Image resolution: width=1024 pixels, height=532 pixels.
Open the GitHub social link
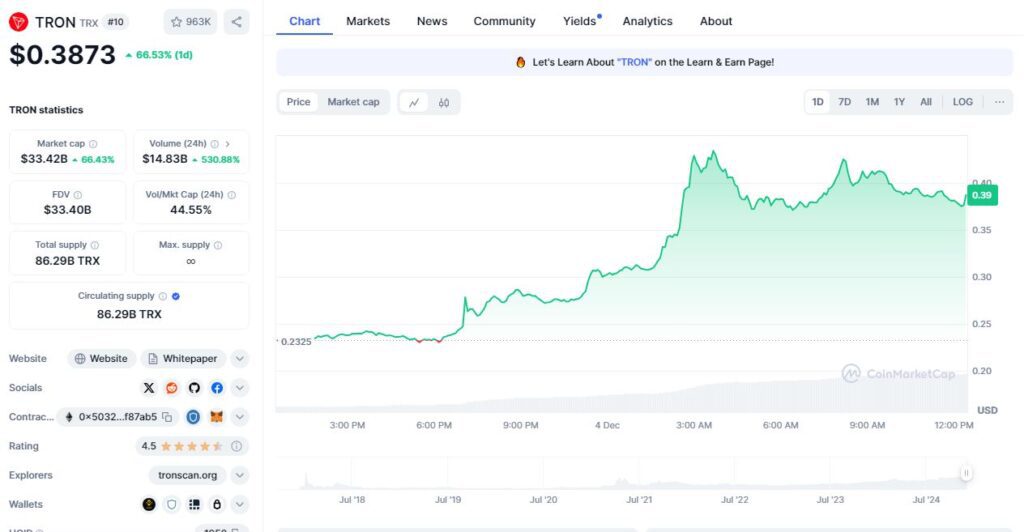pyautogui.click(x=194, y=388)
